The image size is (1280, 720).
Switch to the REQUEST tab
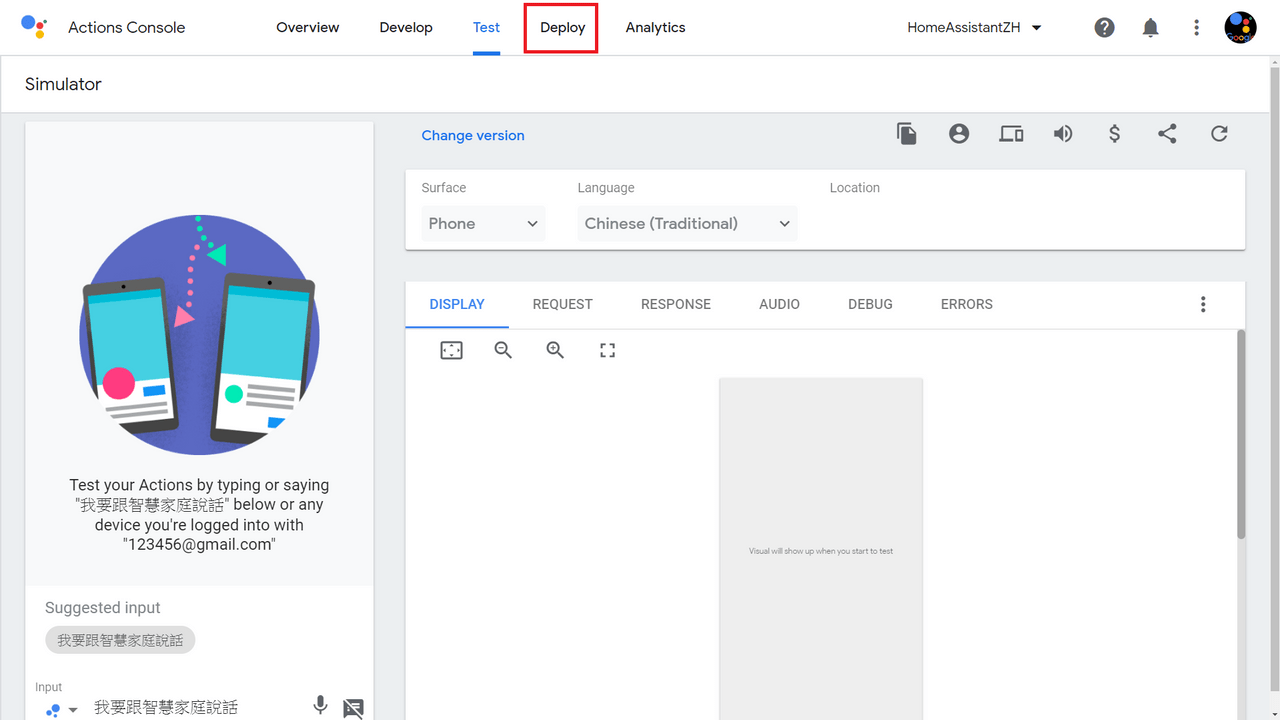click(x=563, y=304)
